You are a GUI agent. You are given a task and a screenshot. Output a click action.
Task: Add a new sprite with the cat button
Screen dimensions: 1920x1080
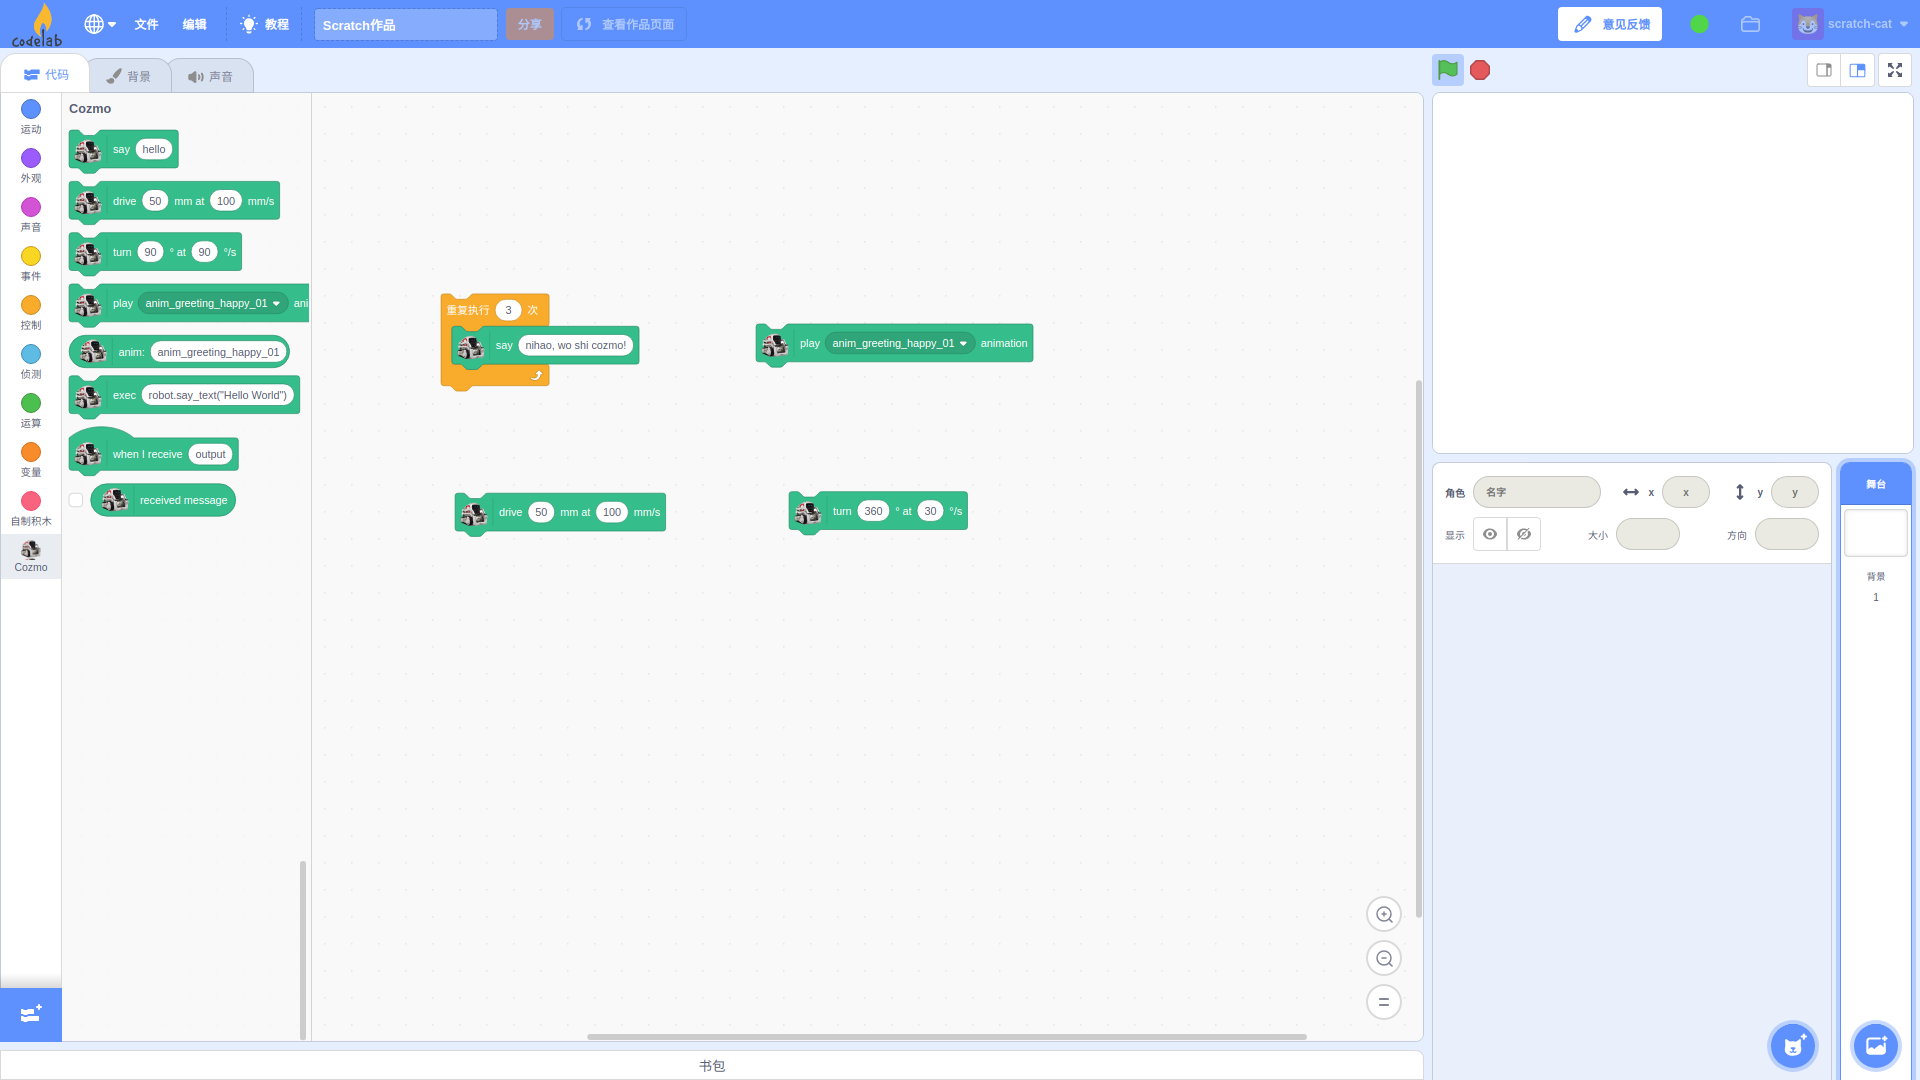[1792, 1045]
